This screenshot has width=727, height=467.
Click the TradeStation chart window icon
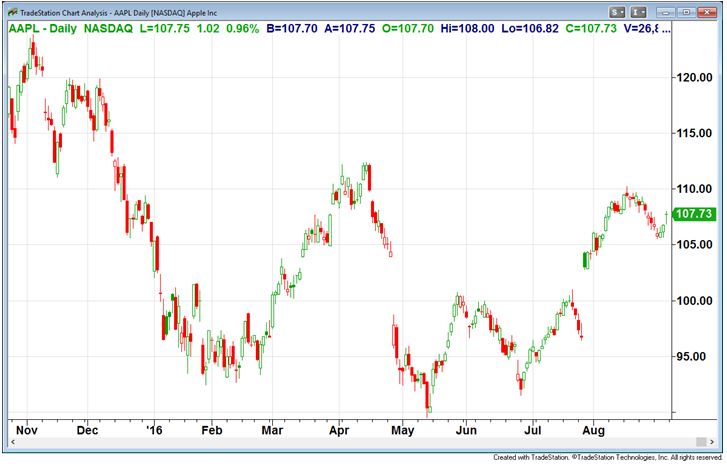[13, 13]
